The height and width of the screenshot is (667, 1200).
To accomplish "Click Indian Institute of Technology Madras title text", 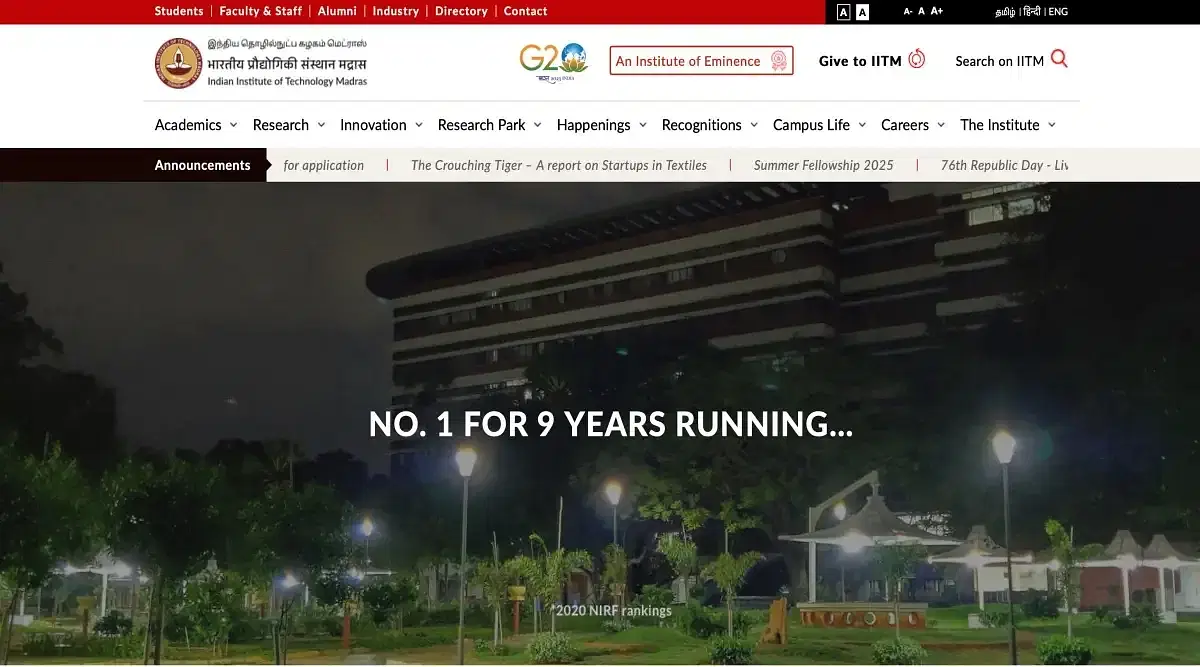I will (287, 81).
